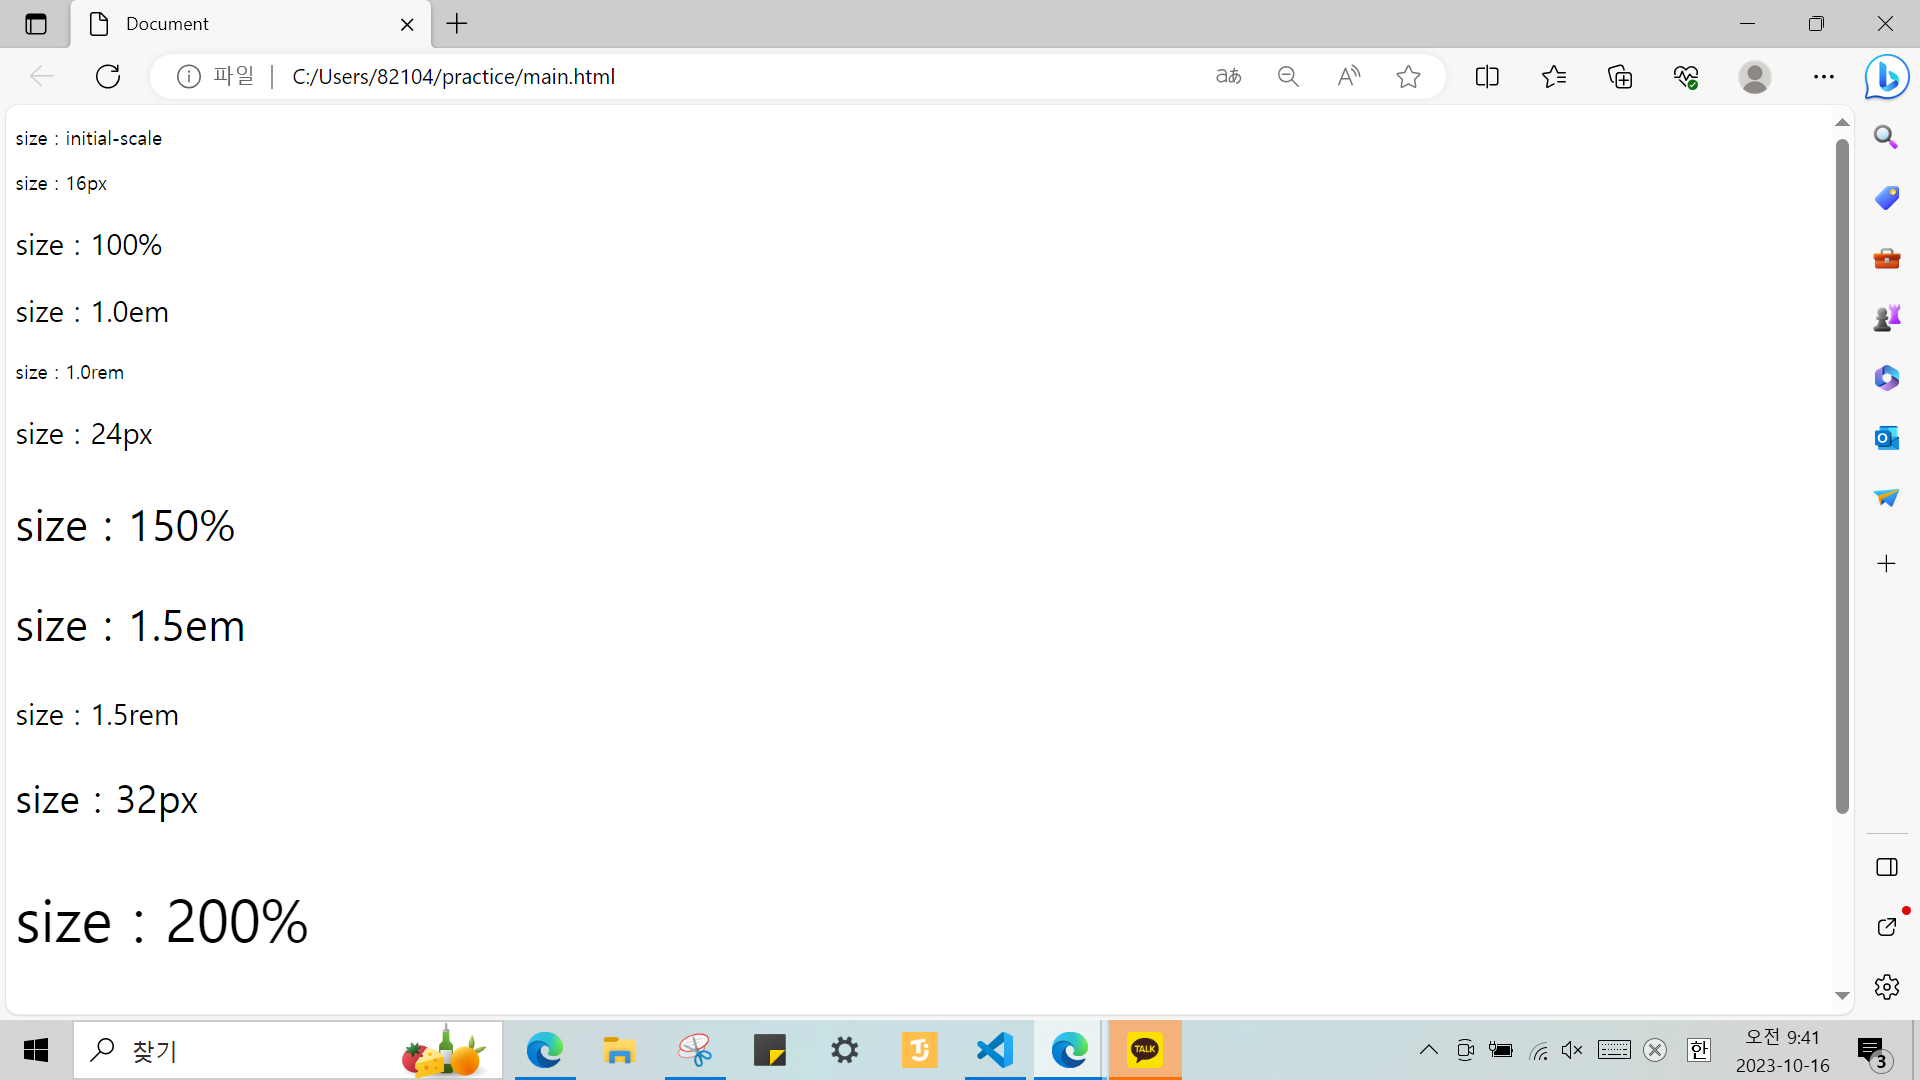Open the battery status tray icon
This screenshot has height=1080, width=1920.
(1501, 1050)
